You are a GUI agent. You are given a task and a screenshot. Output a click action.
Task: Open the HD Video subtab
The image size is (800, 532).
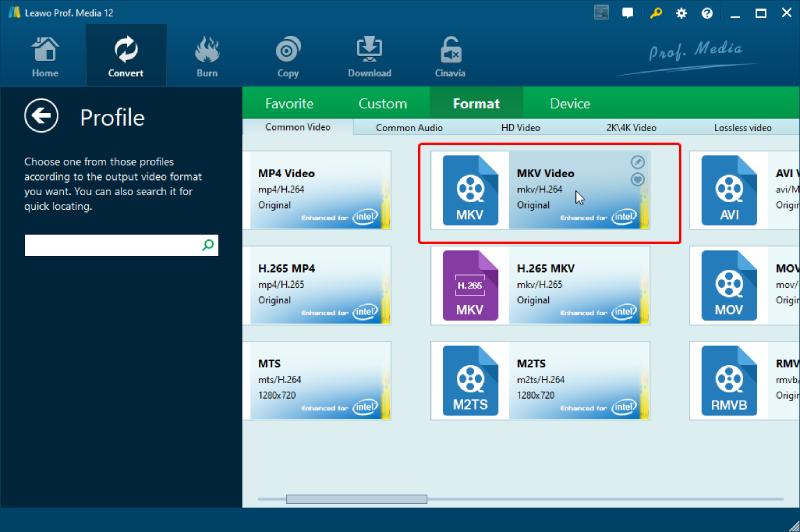[520, 128]
